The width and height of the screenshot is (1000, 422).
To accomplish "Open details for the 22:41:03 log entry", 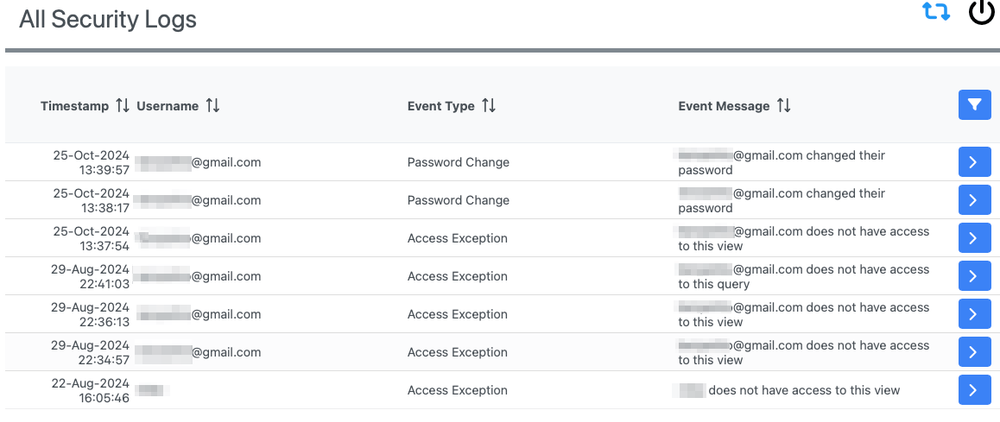I will pyautogui.click(x=974, y=276).
